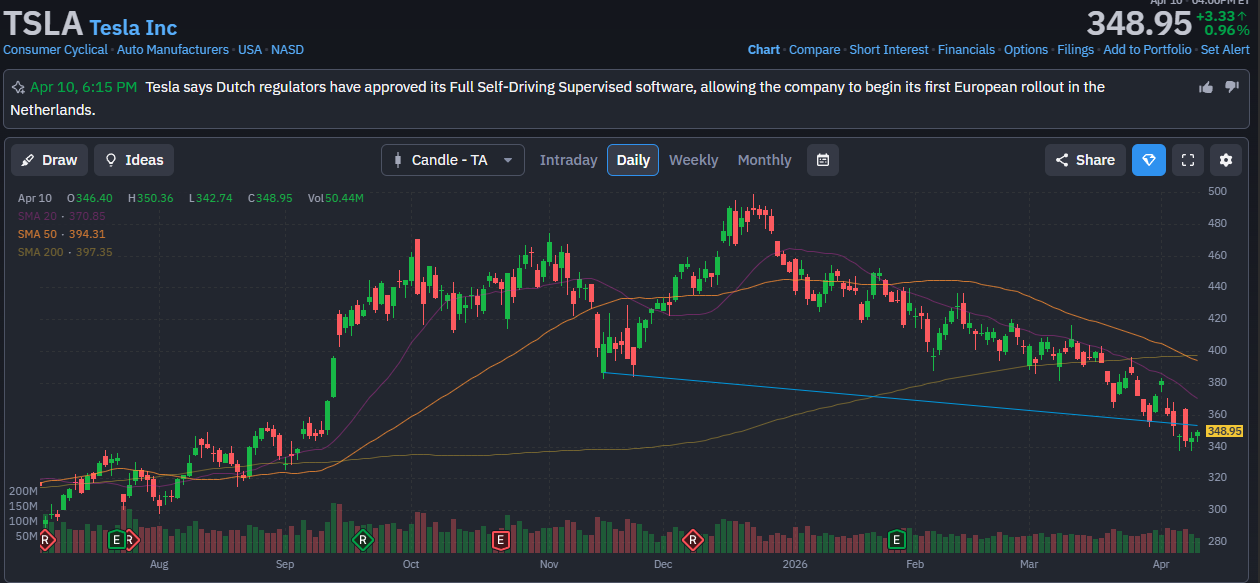The image size is (1260, 583).
Task: Expand the Candle - TA chart type dropdown
Action: (x=453, y=160)
